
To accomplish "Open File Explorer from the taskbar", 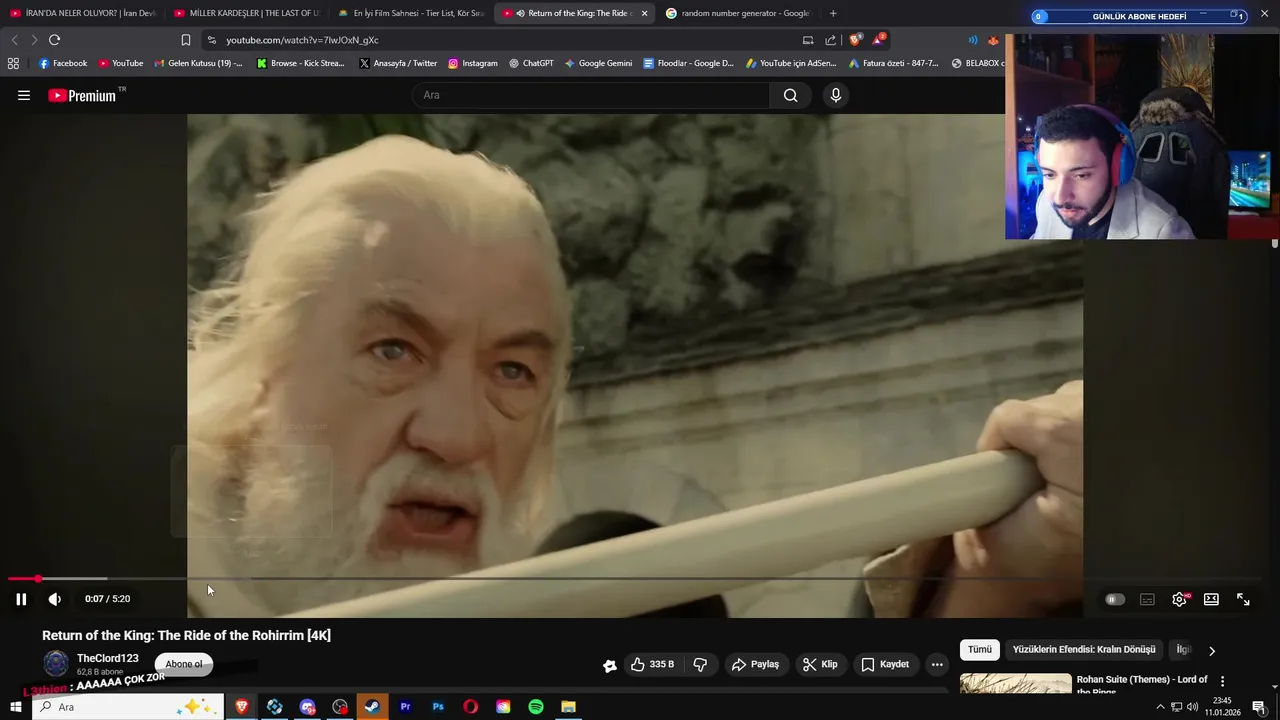I will (568, 707).
